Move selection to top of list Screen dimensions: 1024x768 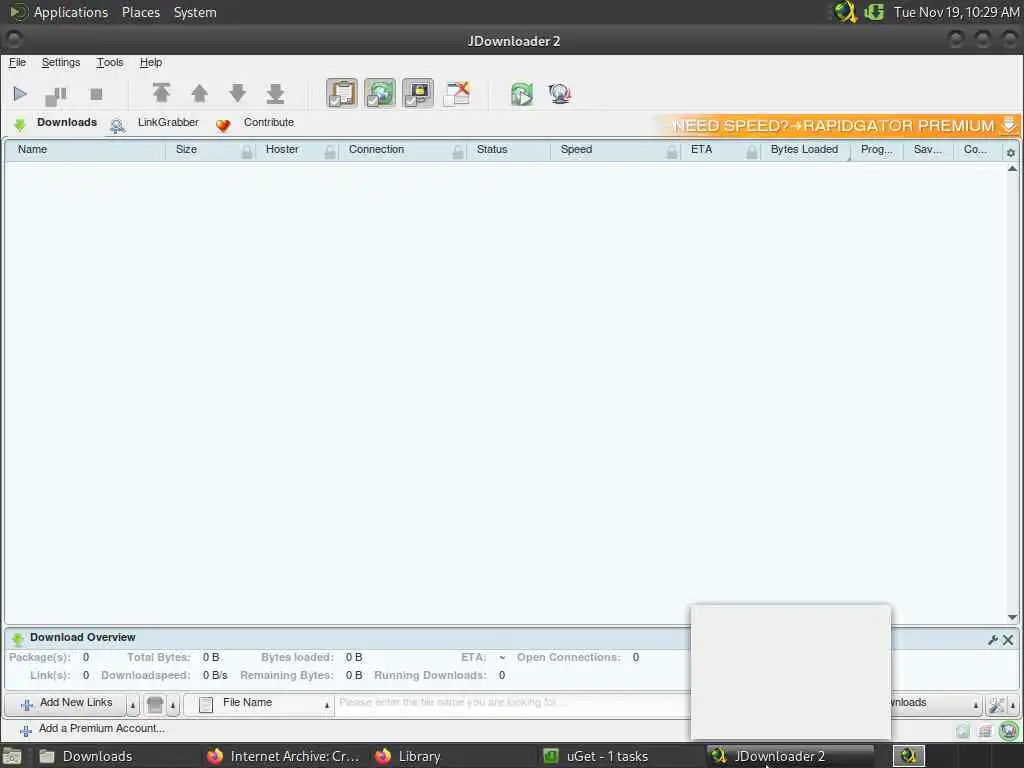click(161, 93)
